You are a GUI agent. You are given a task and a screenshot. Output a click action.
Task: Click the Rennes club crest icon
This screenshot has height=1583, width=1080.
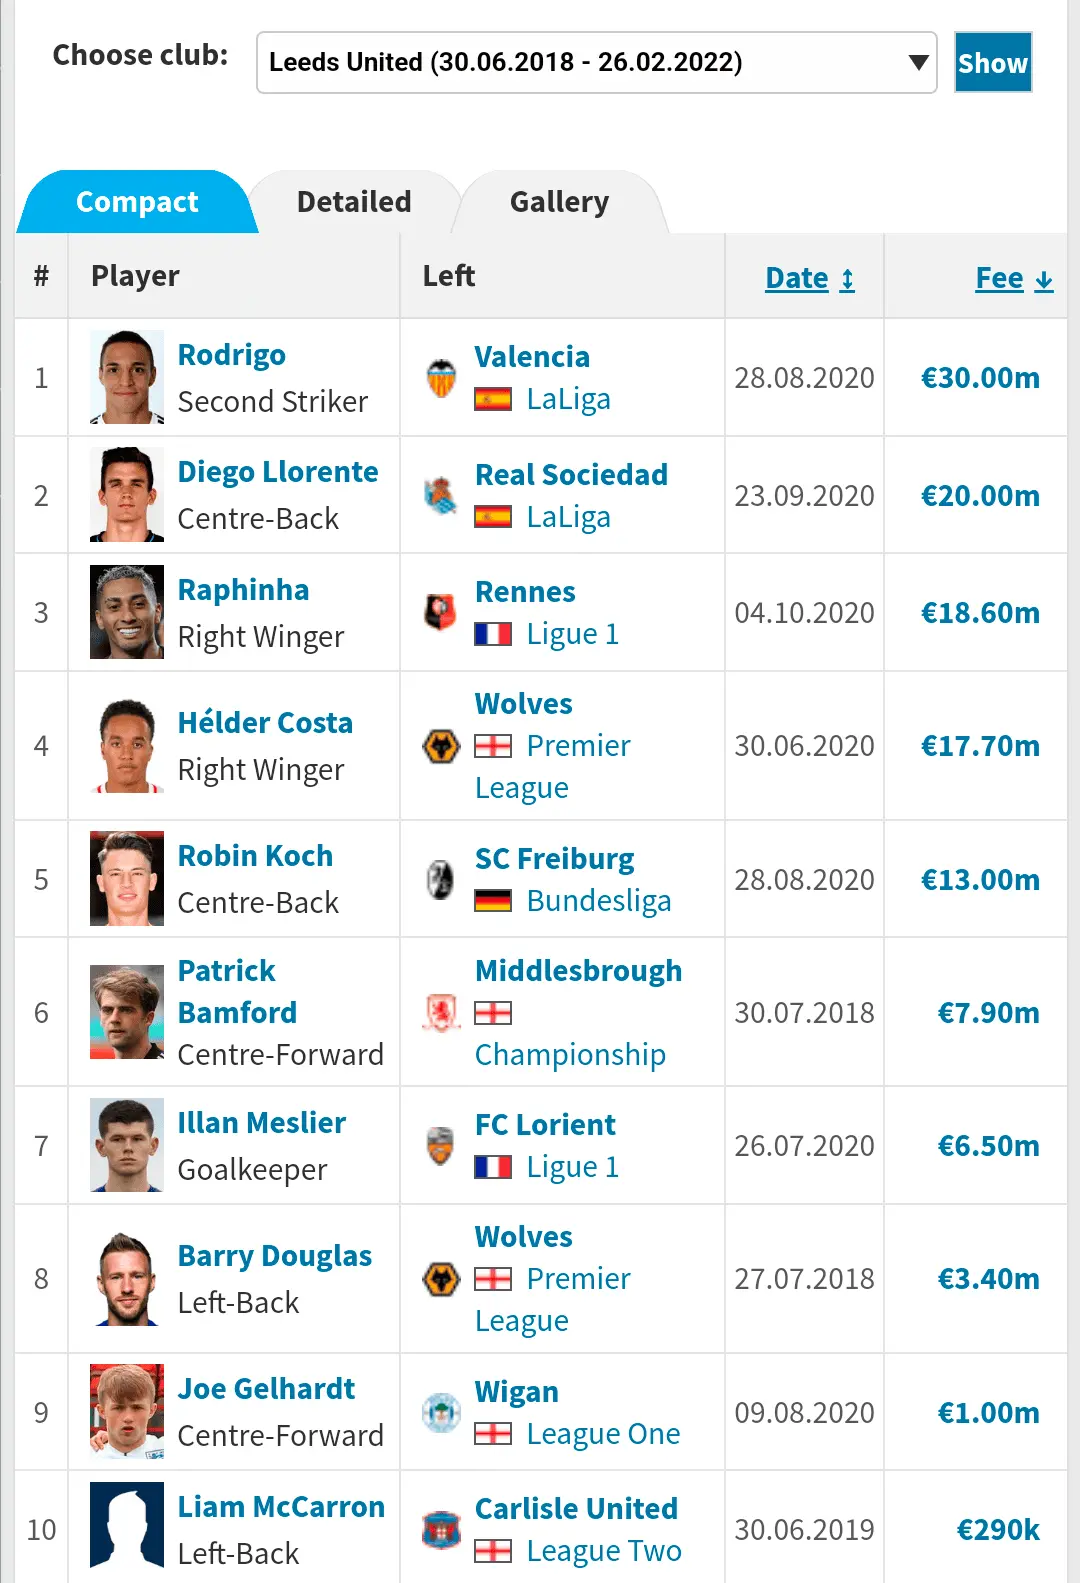(441, 613)
